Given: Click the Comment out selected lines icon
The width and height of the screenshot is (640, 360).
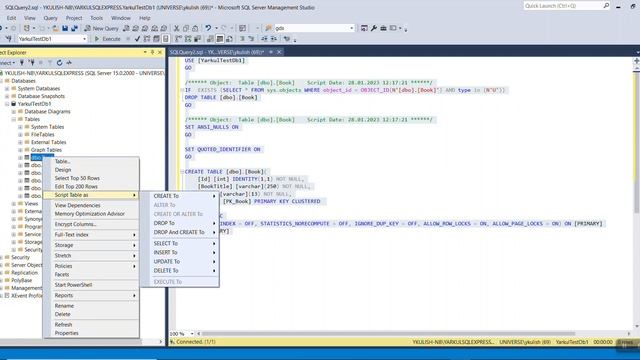Looking at the screenshot, I should [x=242, y=39].
